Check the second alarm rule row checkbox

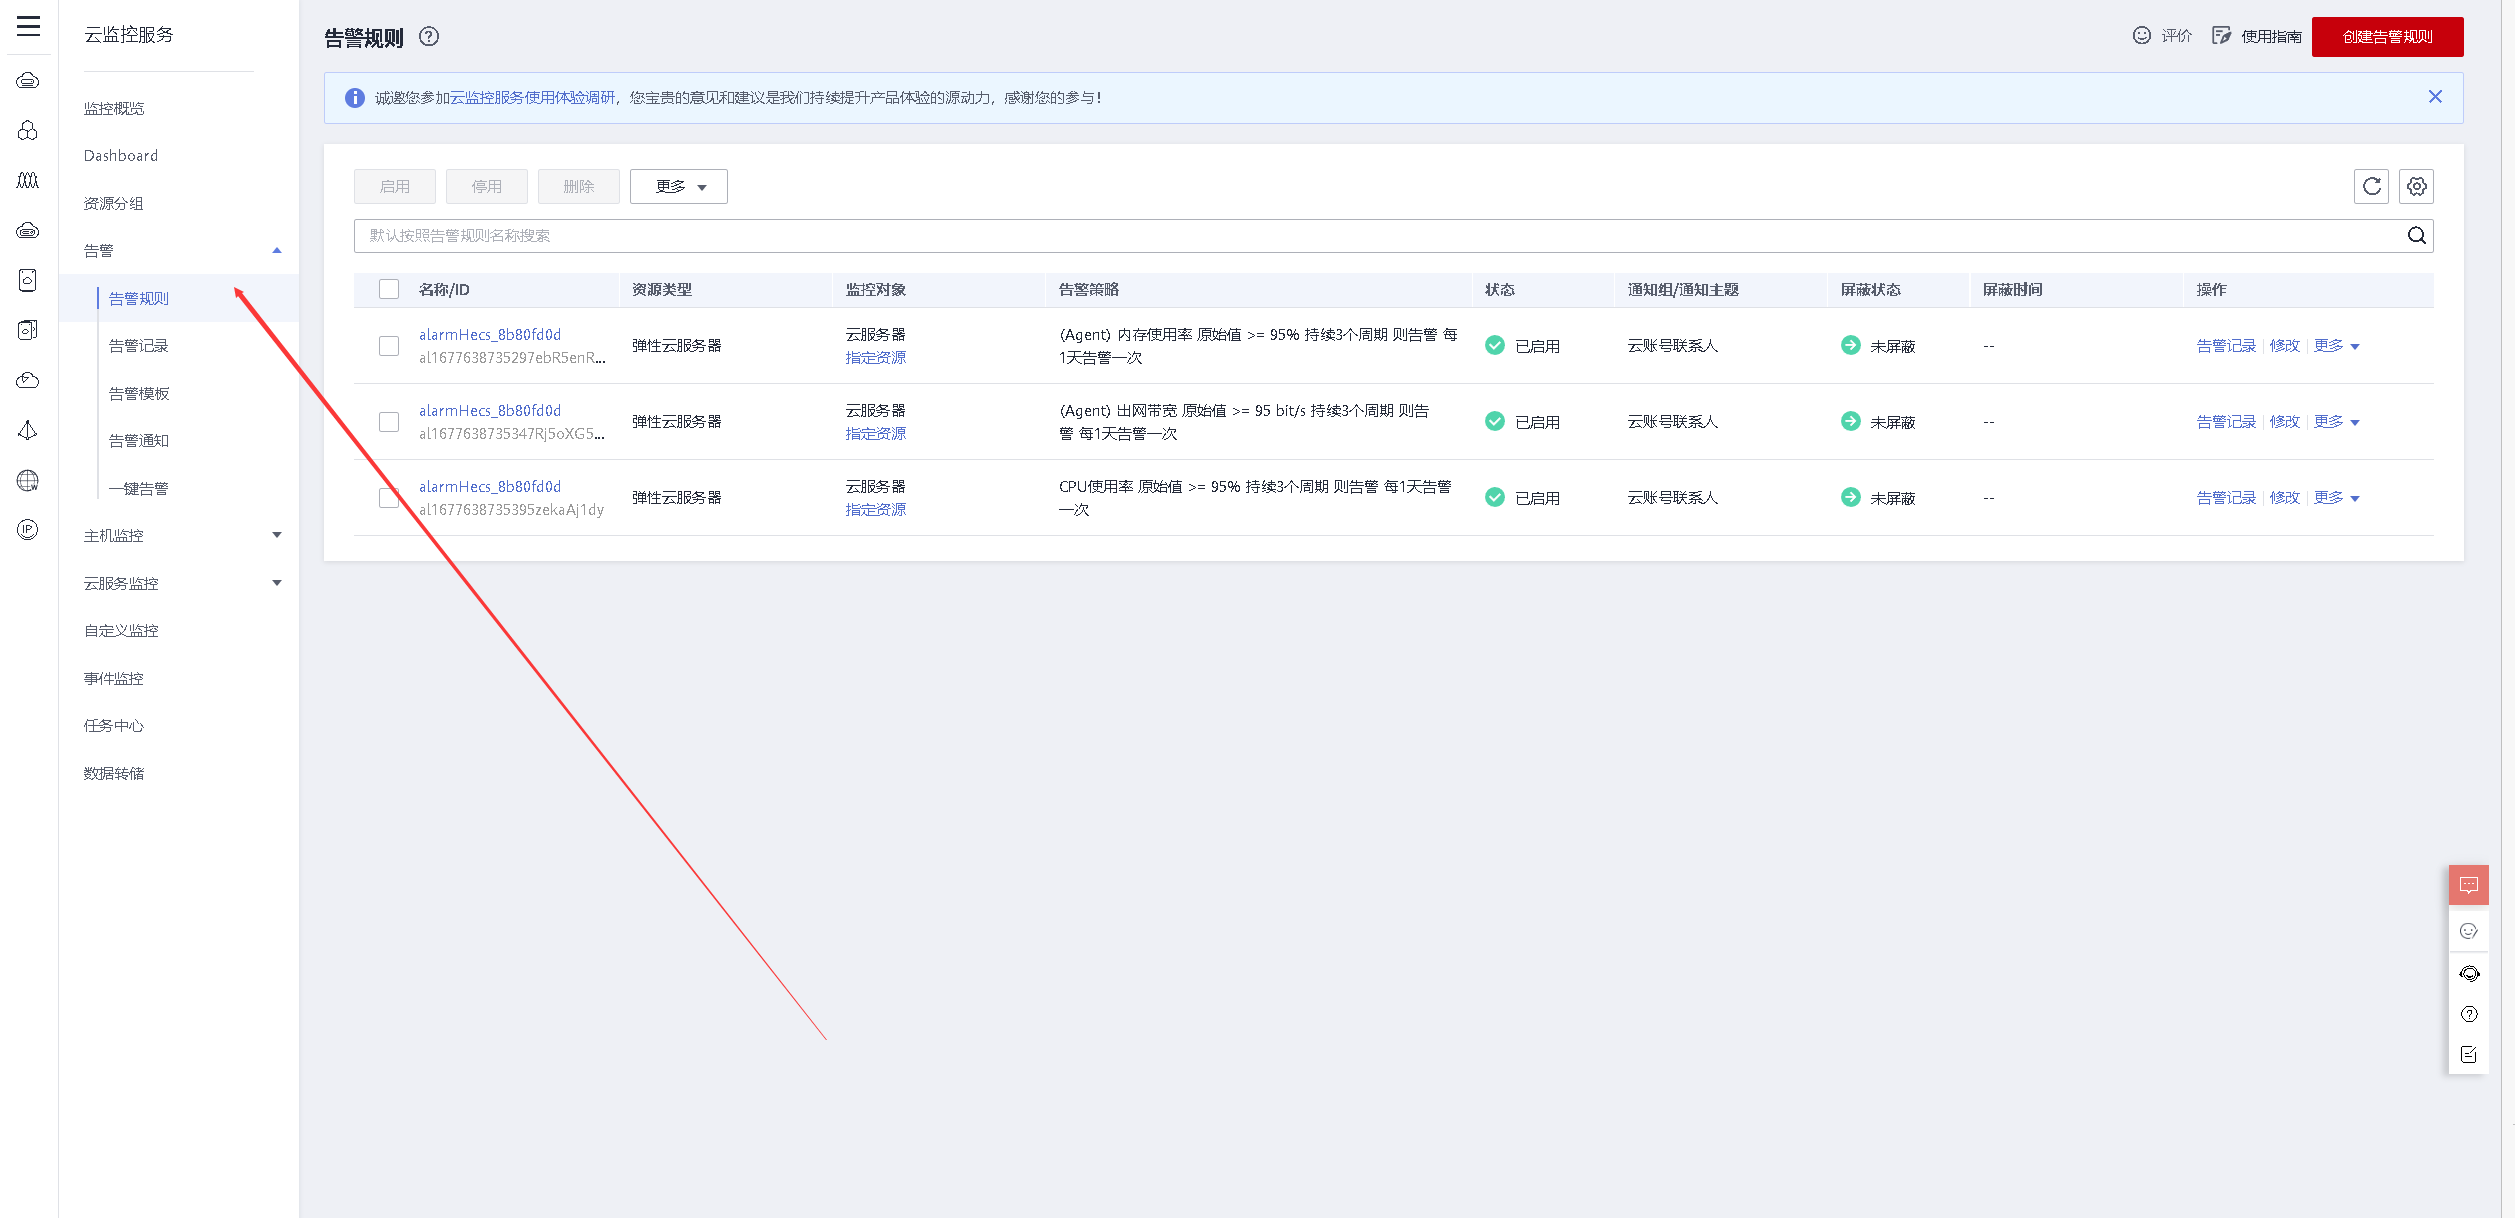[389, 422]
